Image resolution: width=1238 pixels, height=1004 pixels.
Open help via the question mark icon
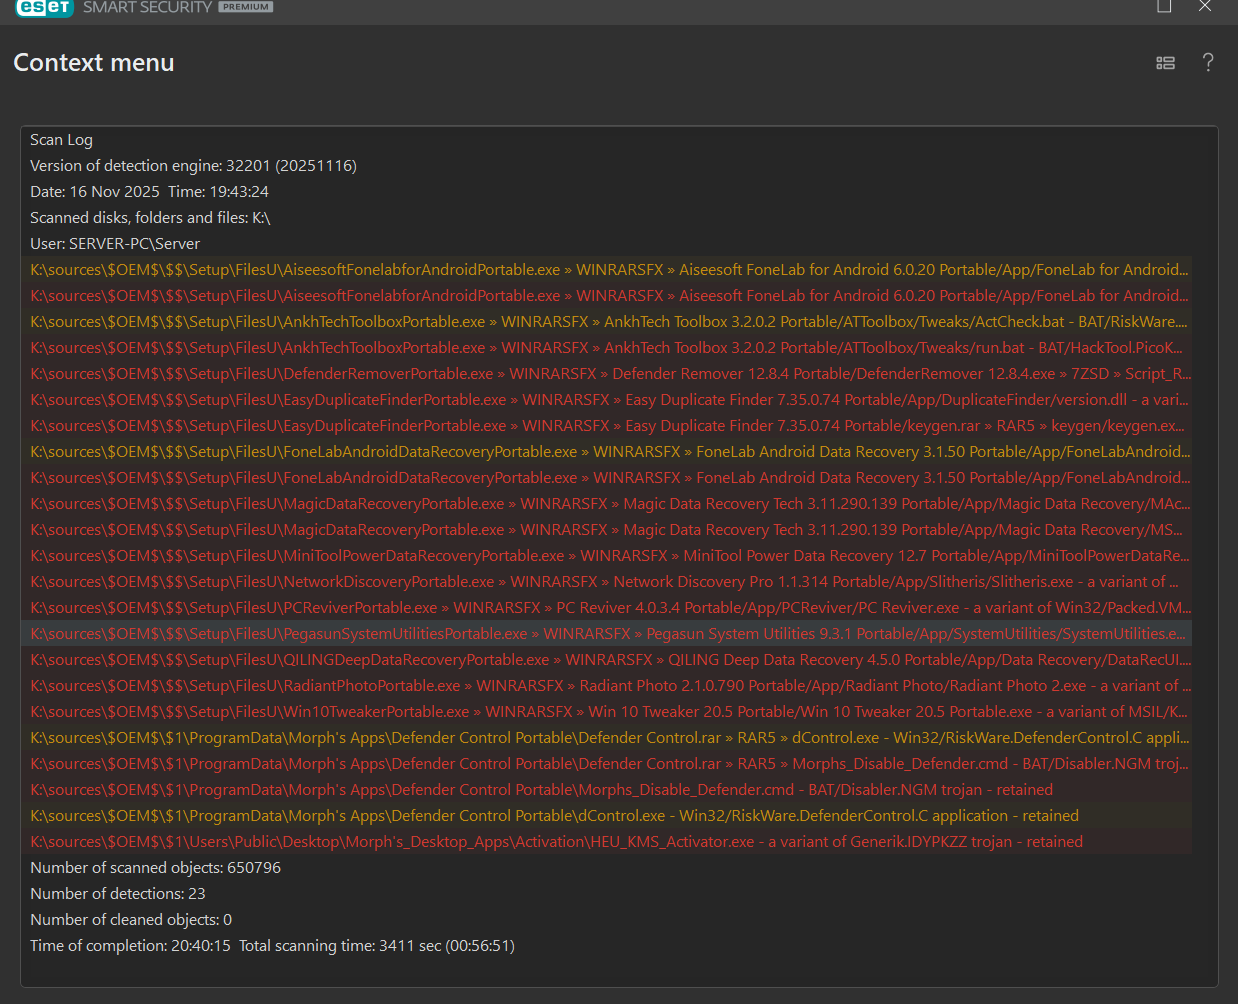coord(1208,63)
